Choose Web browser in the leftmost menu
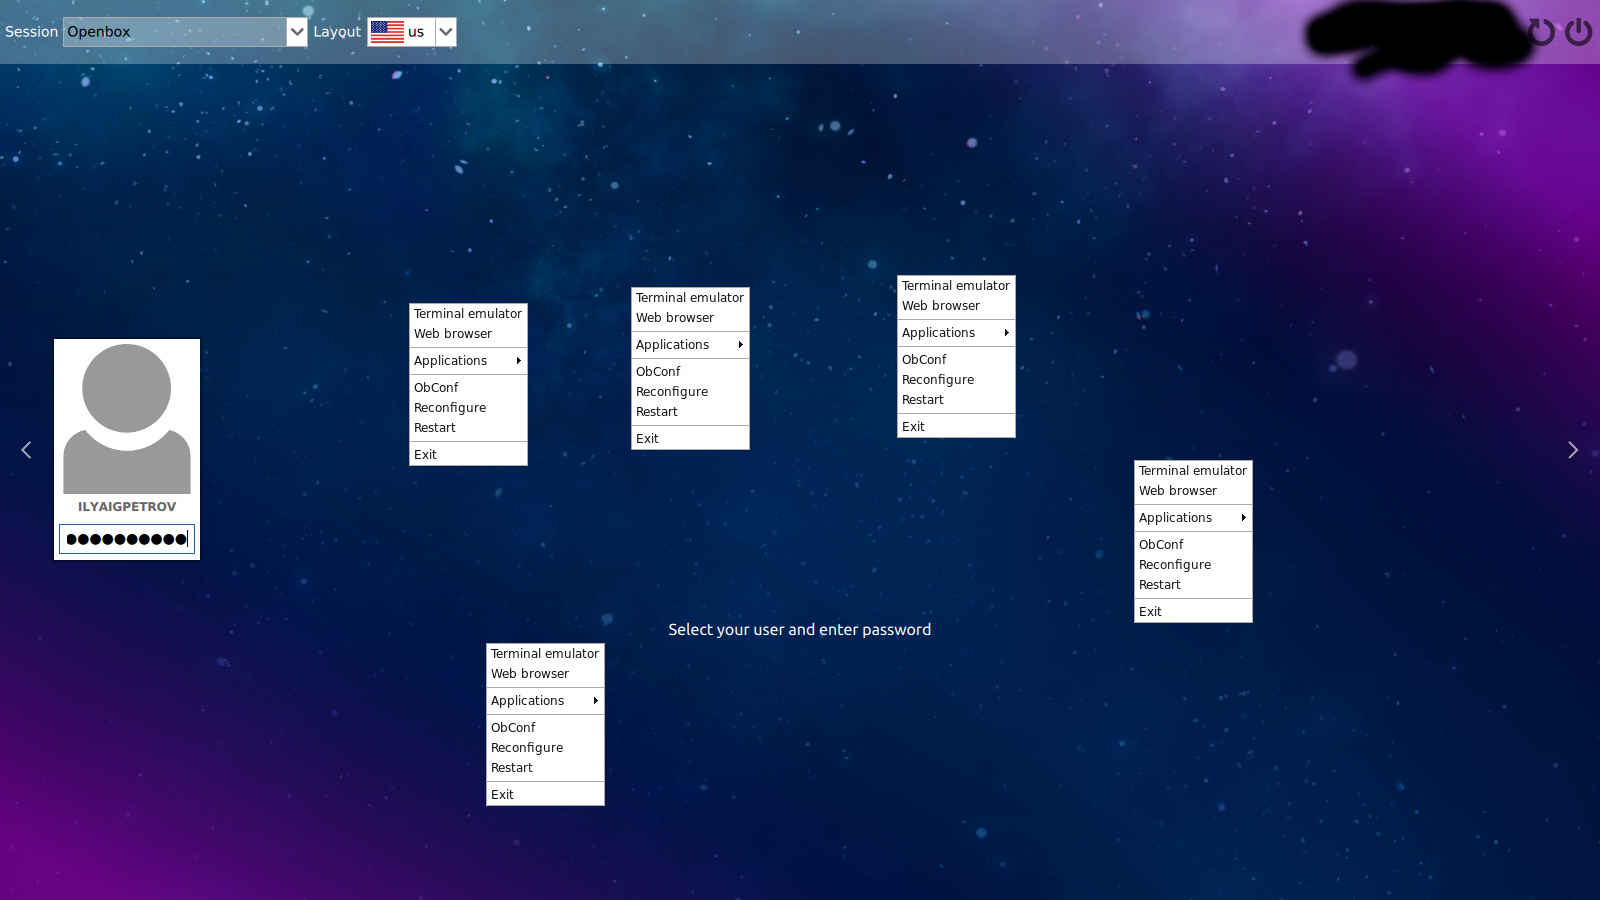Image resolution: width=1600 pixels, height=900 pixels. [453, 334]
